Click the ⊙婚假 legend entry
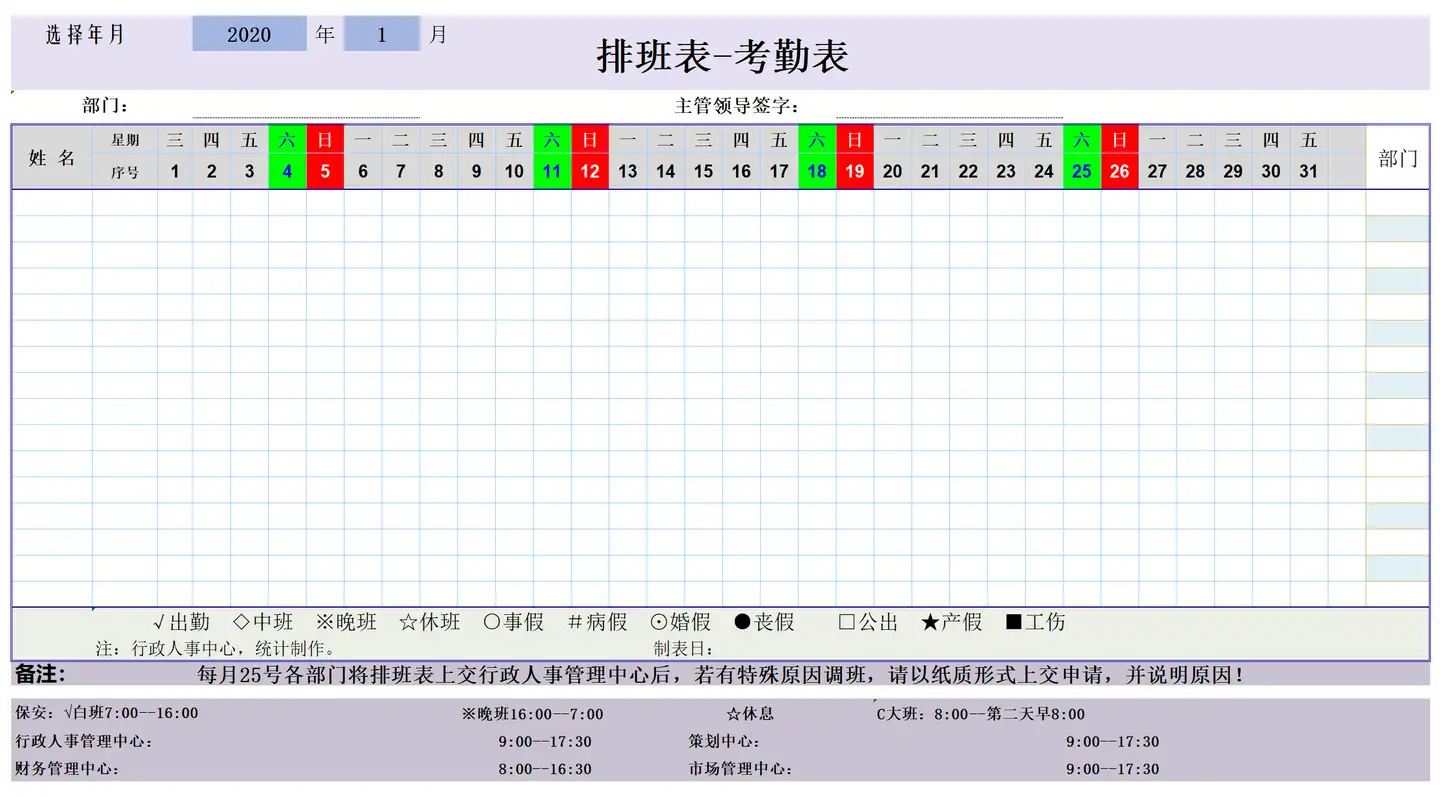 (x=680, y=623)
